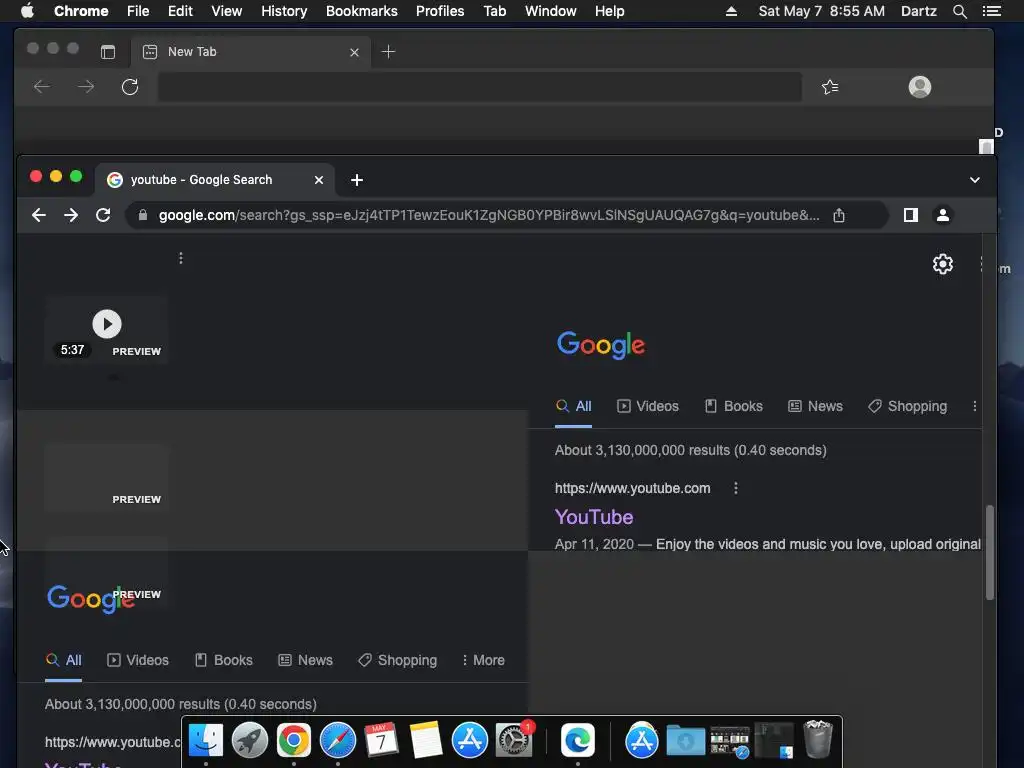Click the google.com address bar URL
This screenshot has height=768, width=1024.
(x=488, y=215)
